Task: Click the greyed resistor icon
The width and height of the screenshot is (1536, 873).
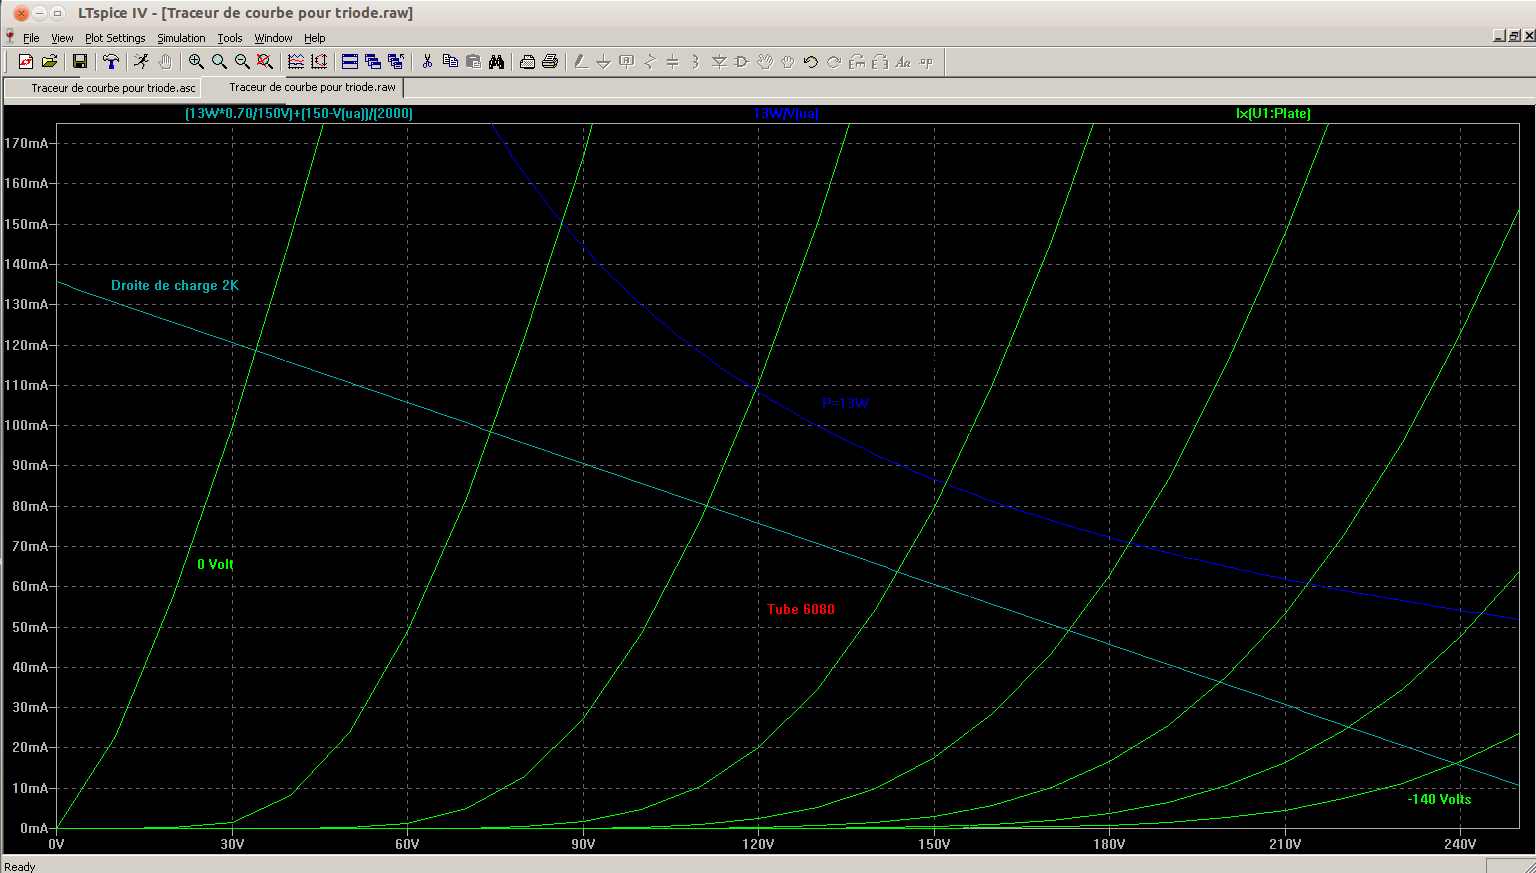Action: coord(650,62)
